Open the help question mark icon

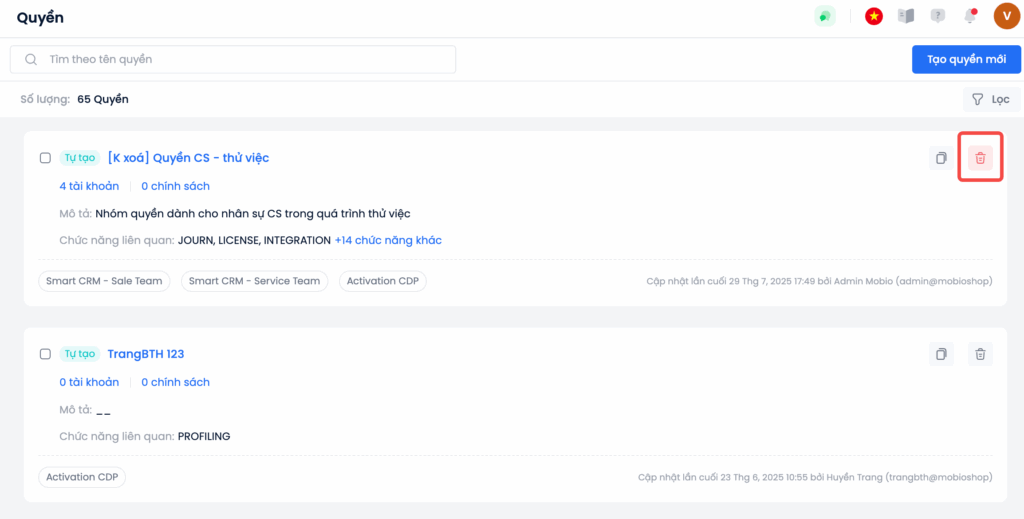(x=938, y=16)
